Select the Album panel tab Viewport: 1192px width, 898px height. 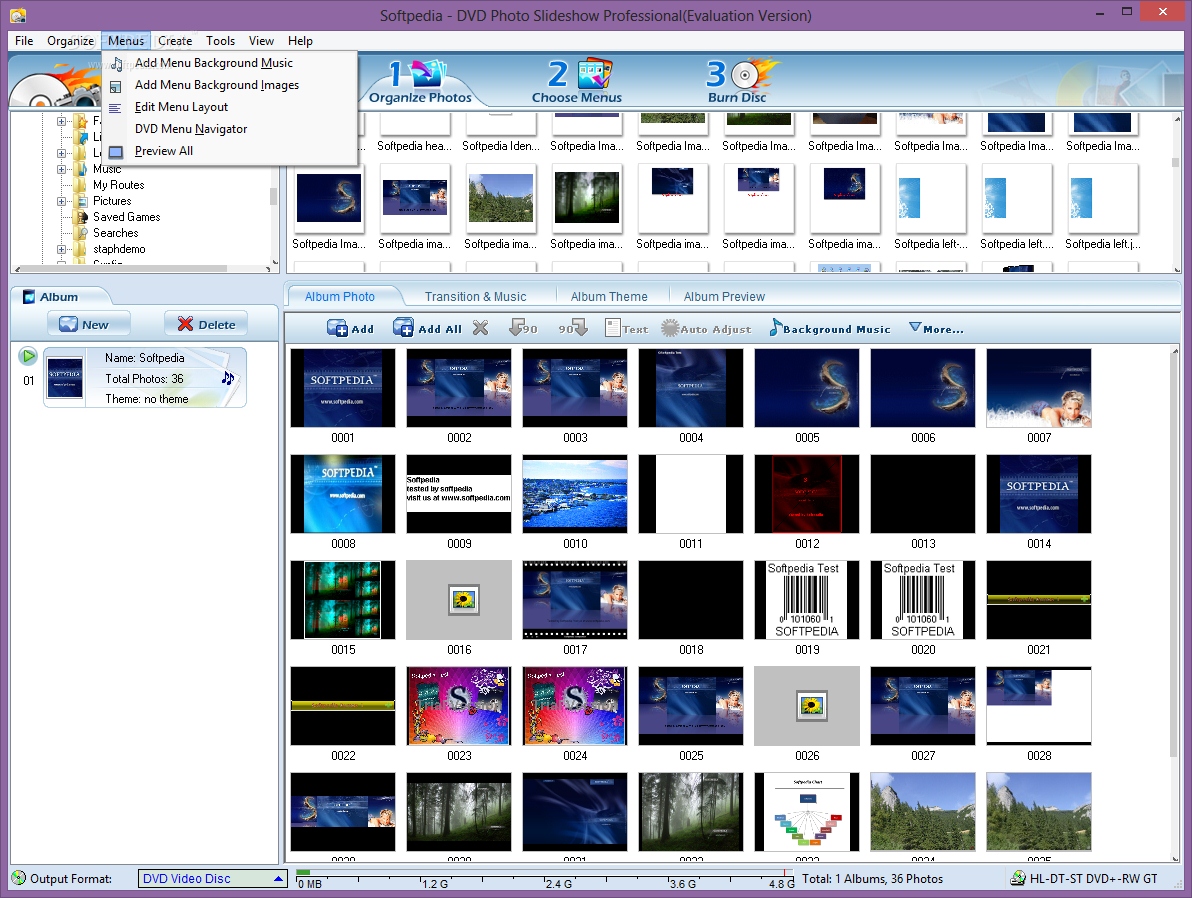click(x=59, y=297)
